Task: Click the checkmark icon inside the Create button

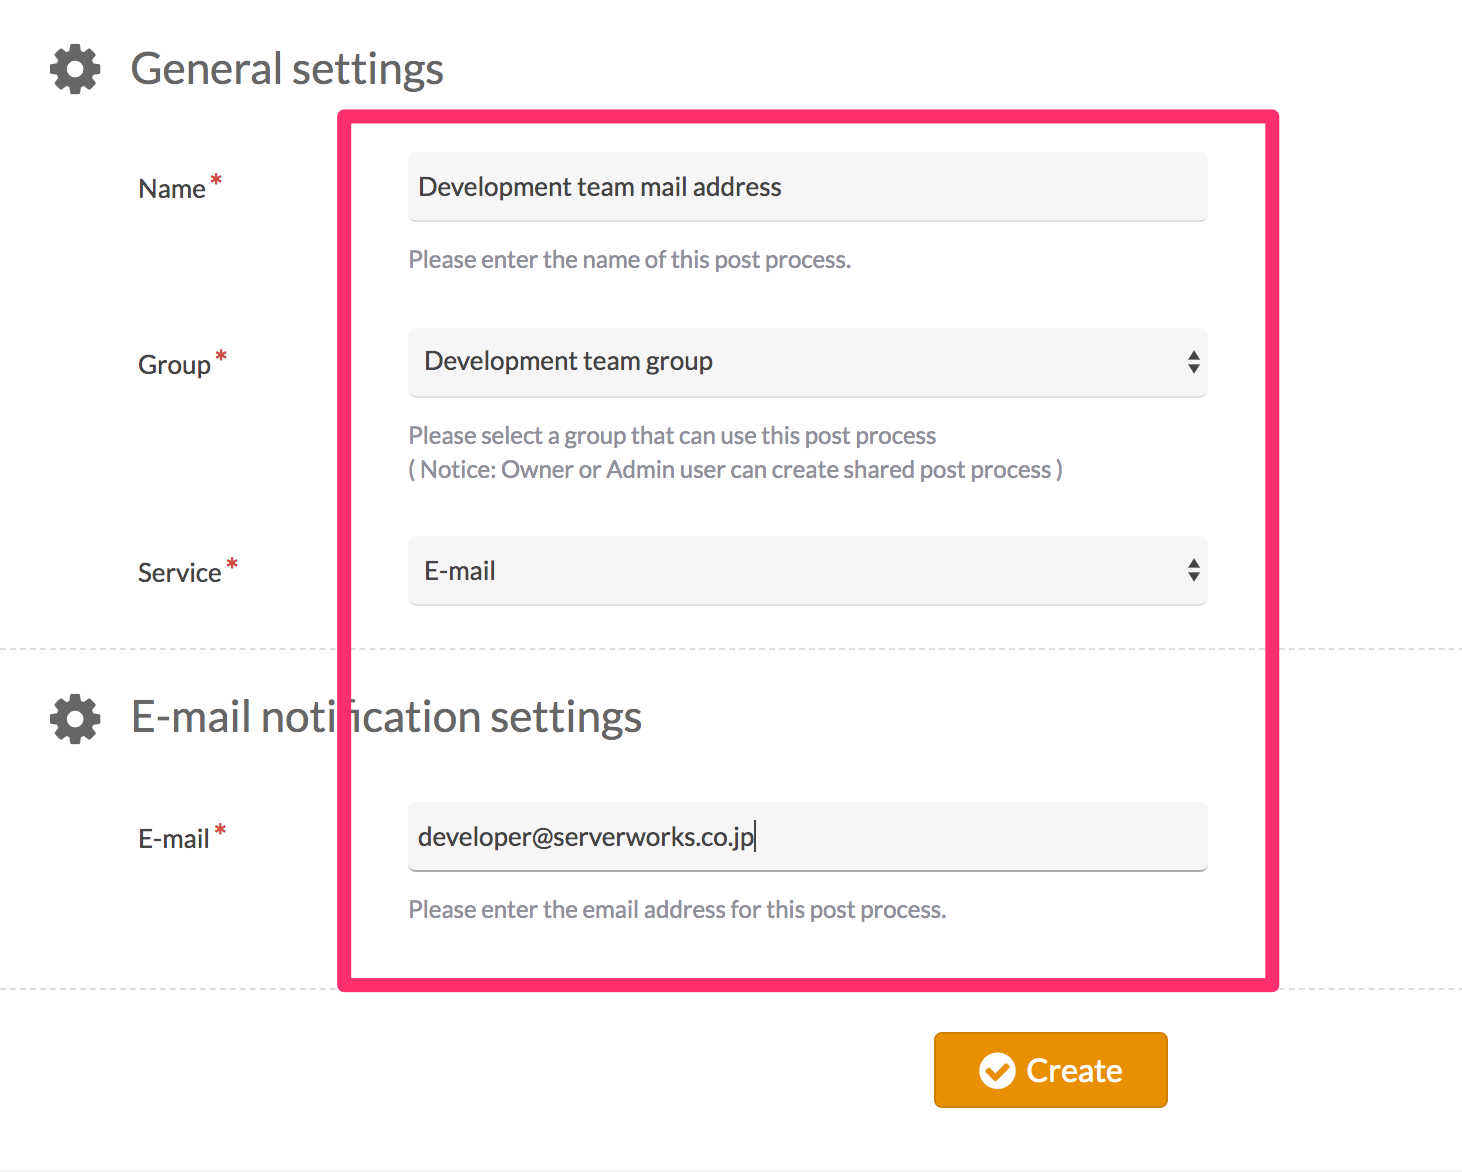Action: [x=996, y=1070]
